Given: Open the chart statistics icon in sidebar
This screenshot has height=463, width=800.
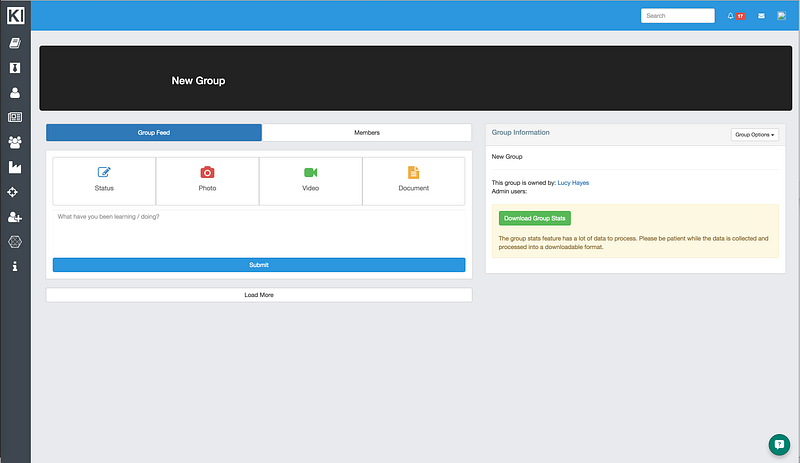Looking at the screenshot, I should [x=15, y=167].
